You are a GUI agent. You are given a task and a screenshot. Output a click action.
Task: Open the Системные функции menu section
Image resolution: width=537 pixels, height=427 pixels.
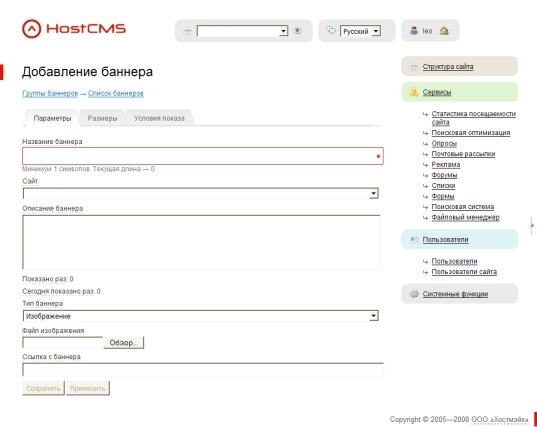(x=455, y=294)
